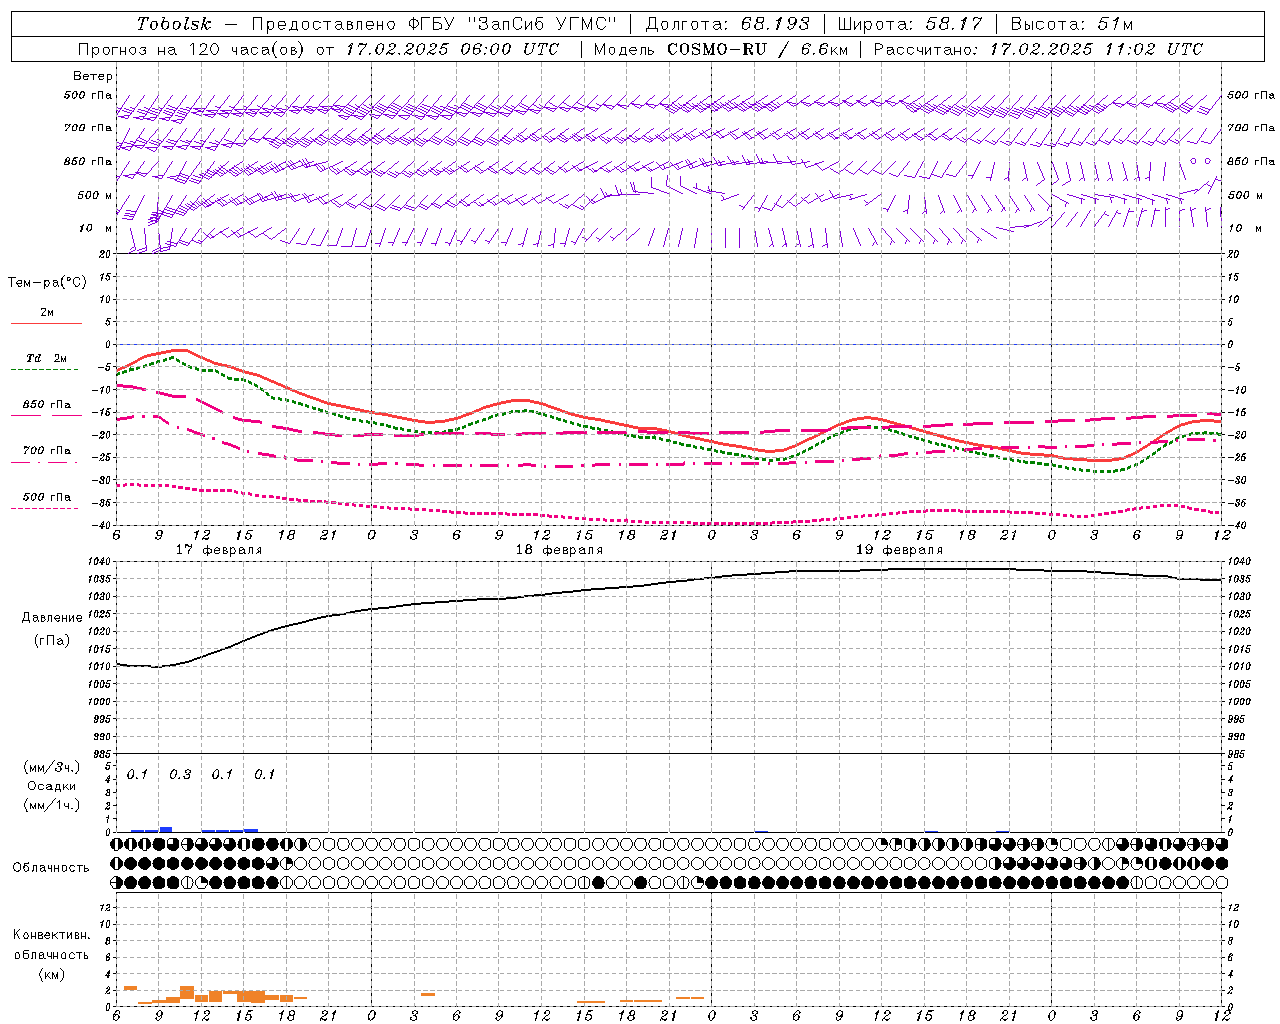Click the "Тем-ра(°C)" temperature label
Screen dimensions: 1280x1024
pyautogui.click(x=47, y=283)
